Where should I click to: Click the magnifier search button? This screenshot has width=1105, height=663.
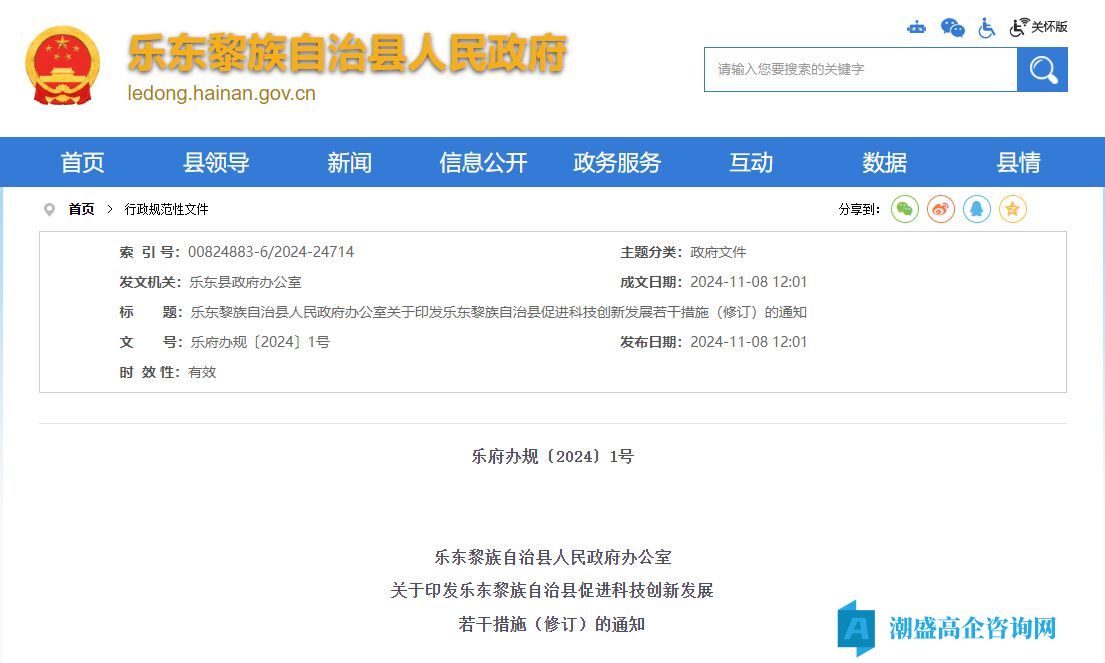point(1042,70)
